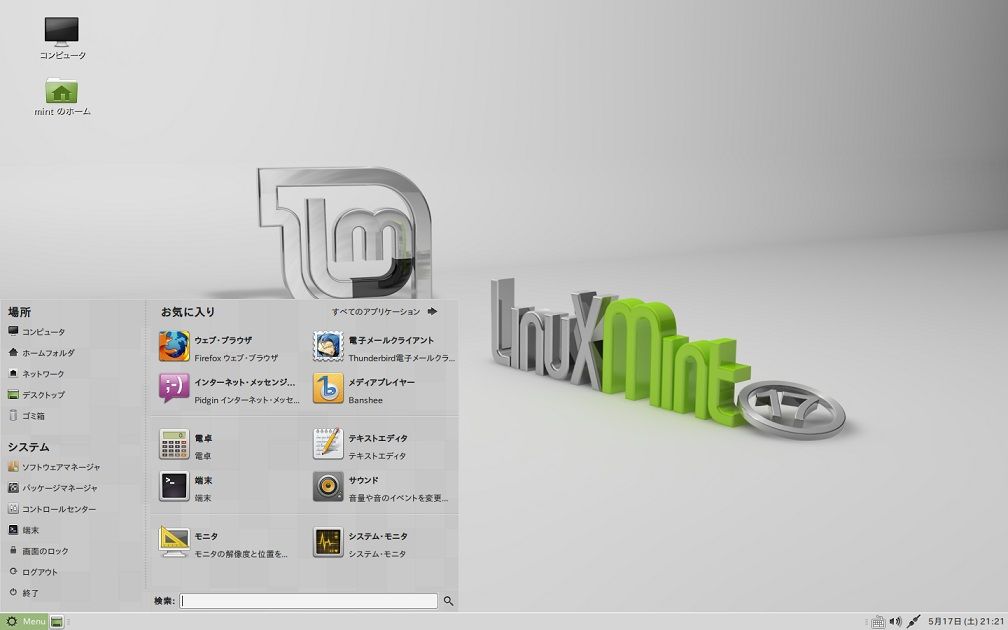Click the magnifier search icon
The height and width of the screenshot is (630, 1008).
point(448,601)
